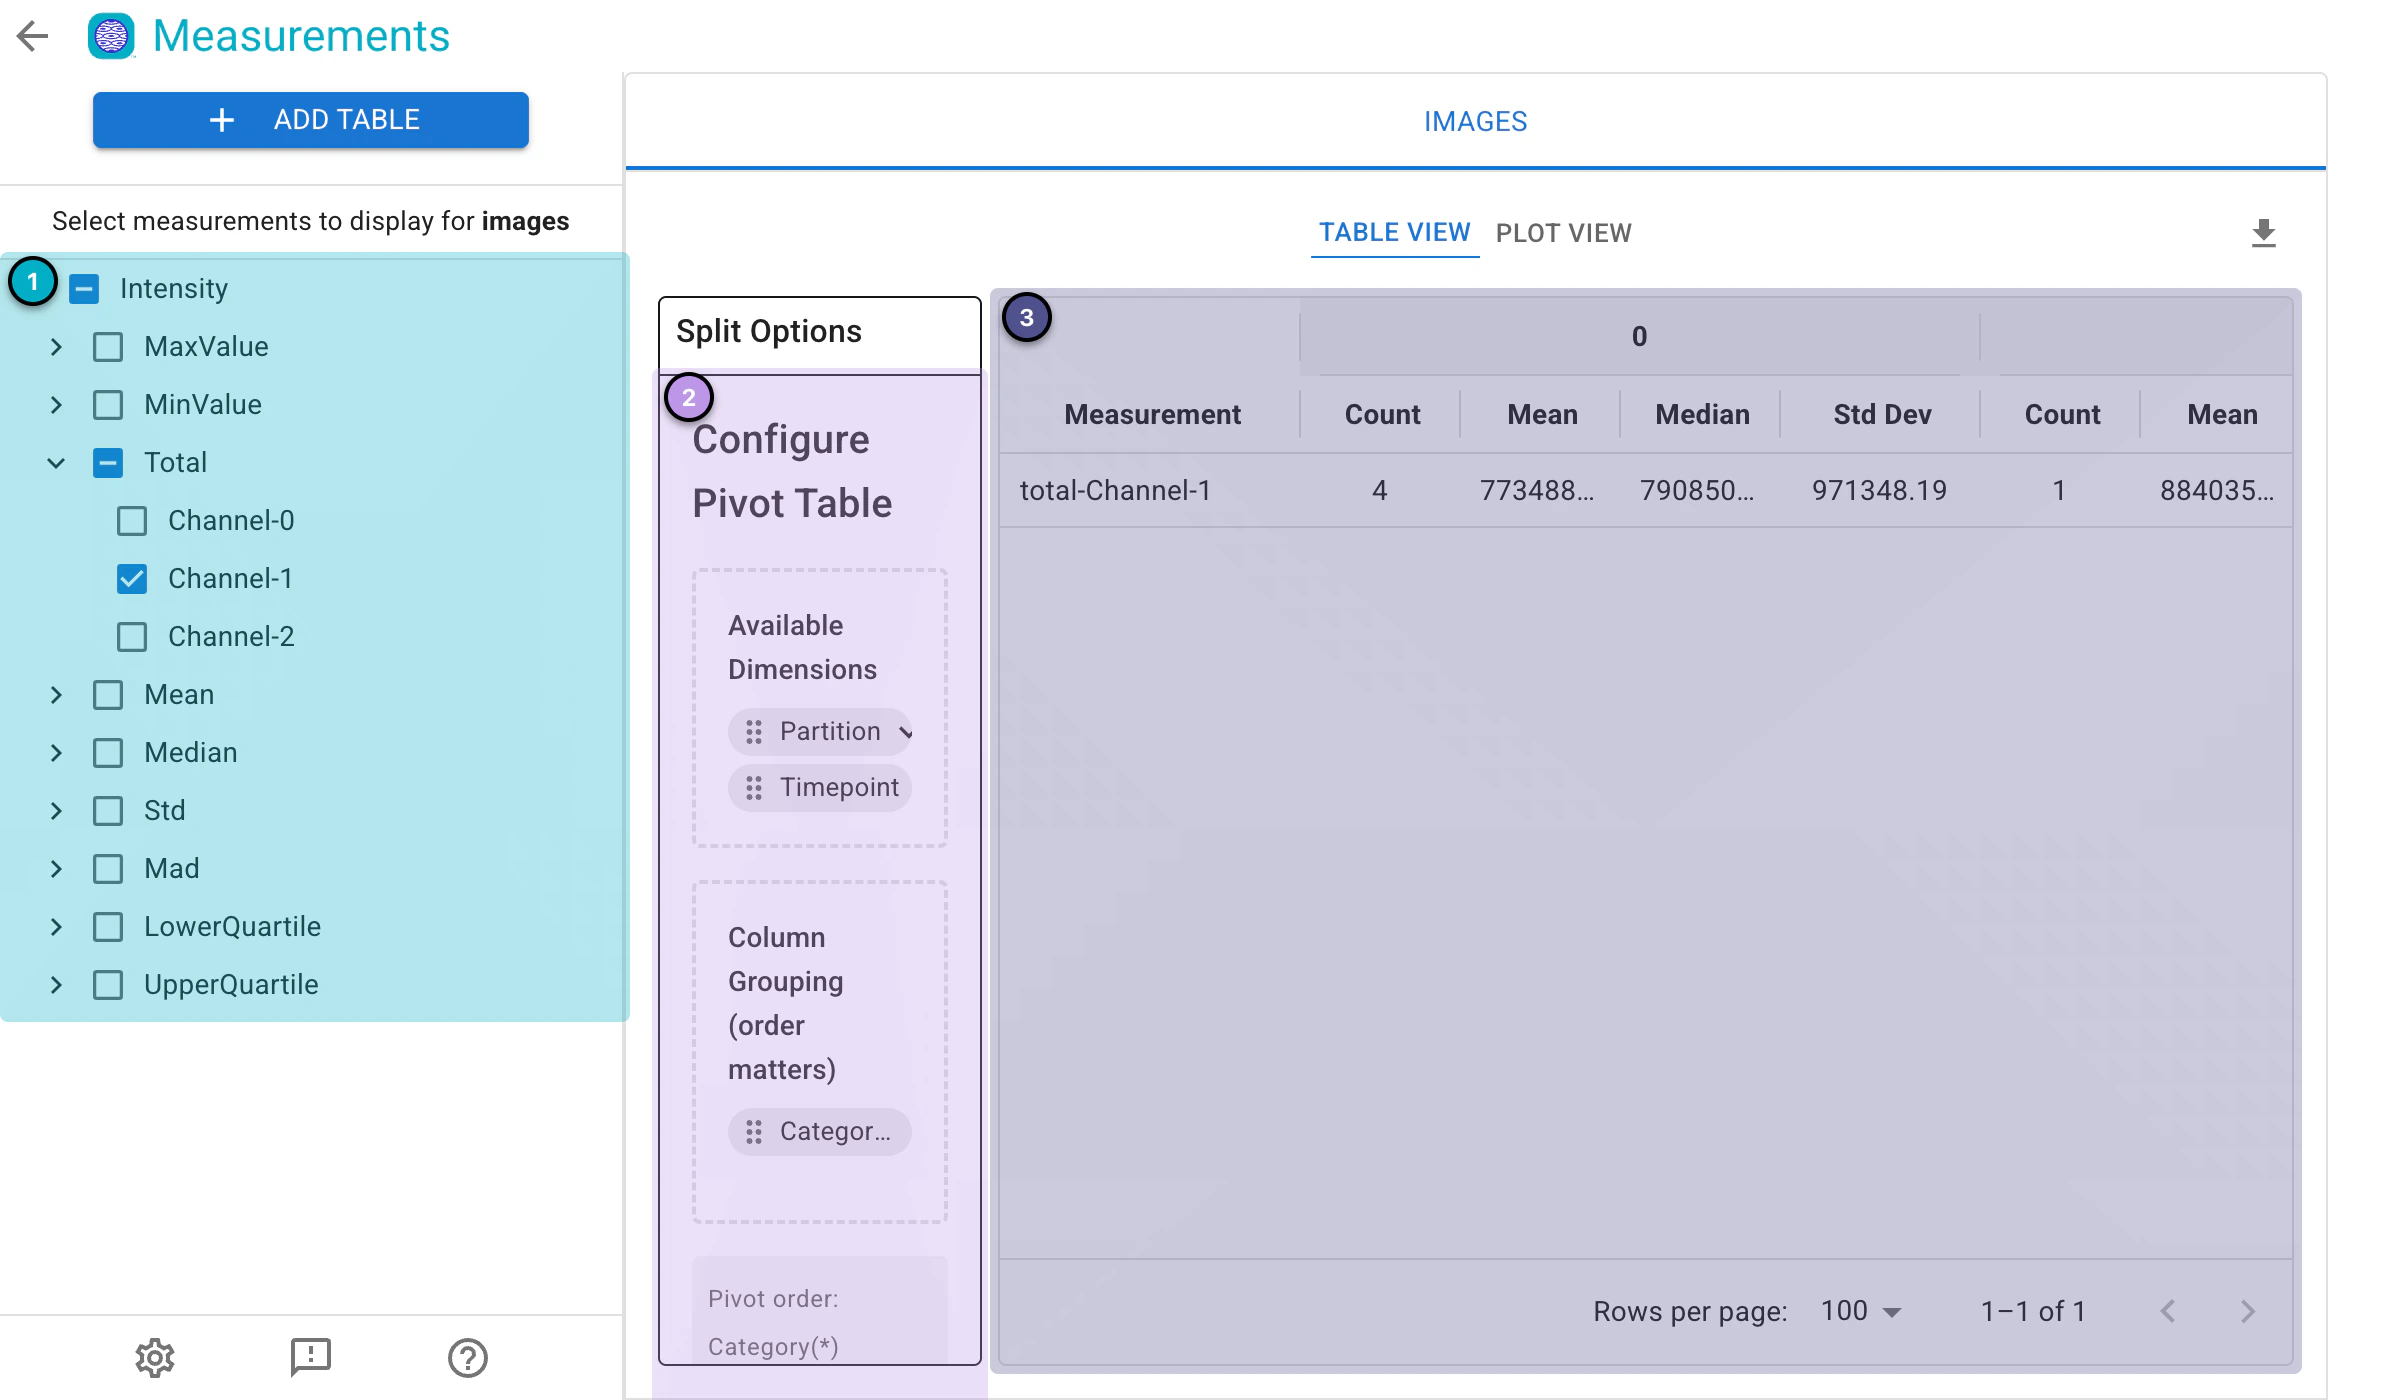This screenshot has width=2400, height=1400.
Task: Switch to the Images tab
Action: tap(1475, 121)
